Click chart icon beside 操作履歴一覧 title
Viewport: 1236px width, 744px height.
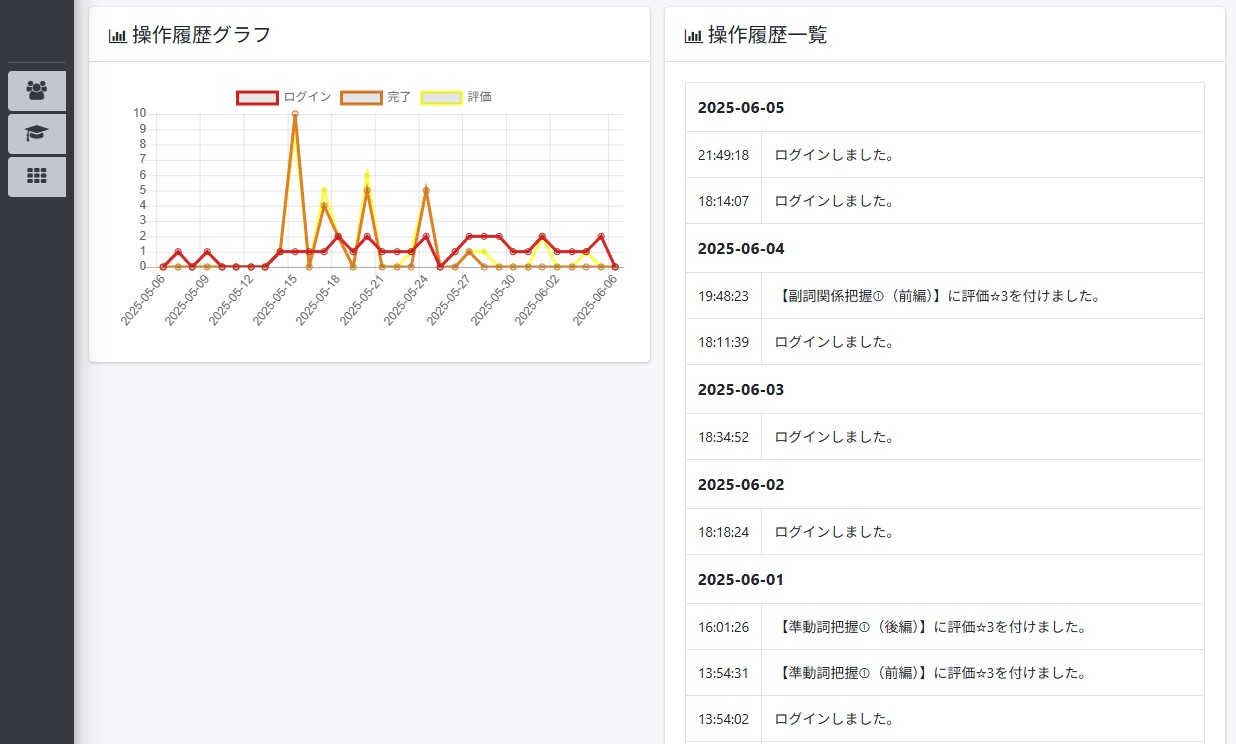[693, 36]
